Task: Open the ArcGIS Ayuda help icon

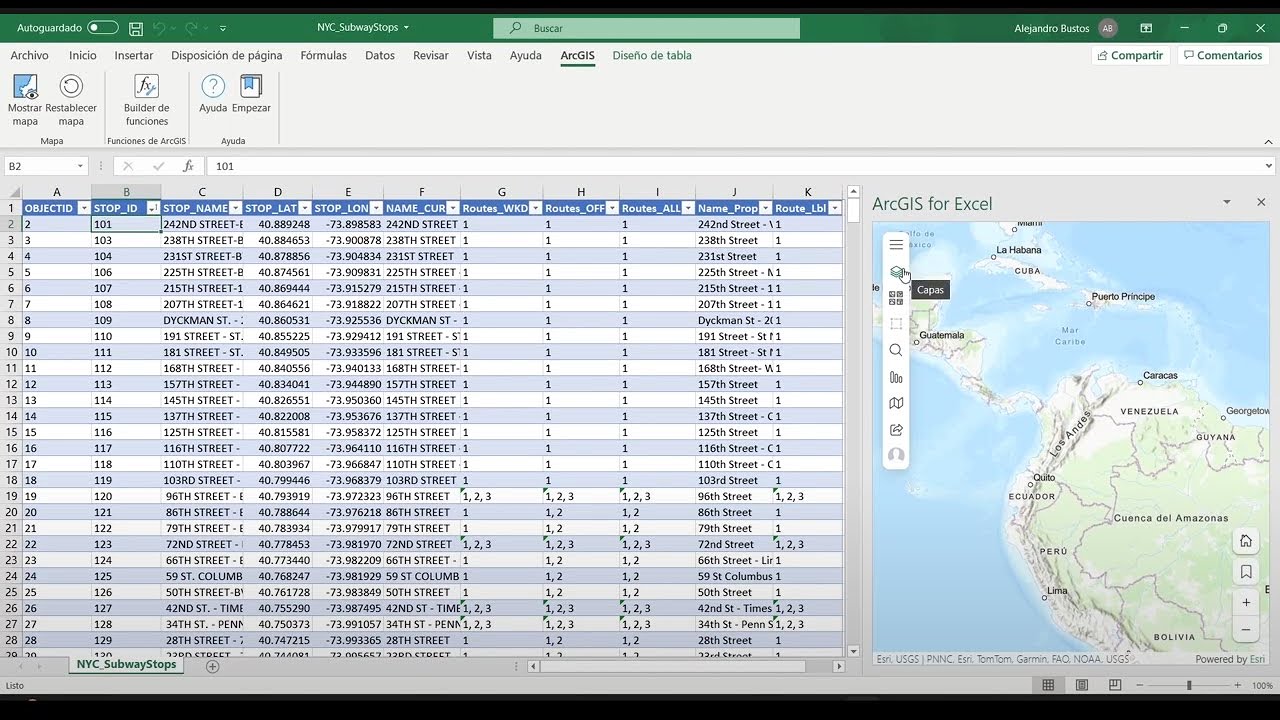Action: 213,93
